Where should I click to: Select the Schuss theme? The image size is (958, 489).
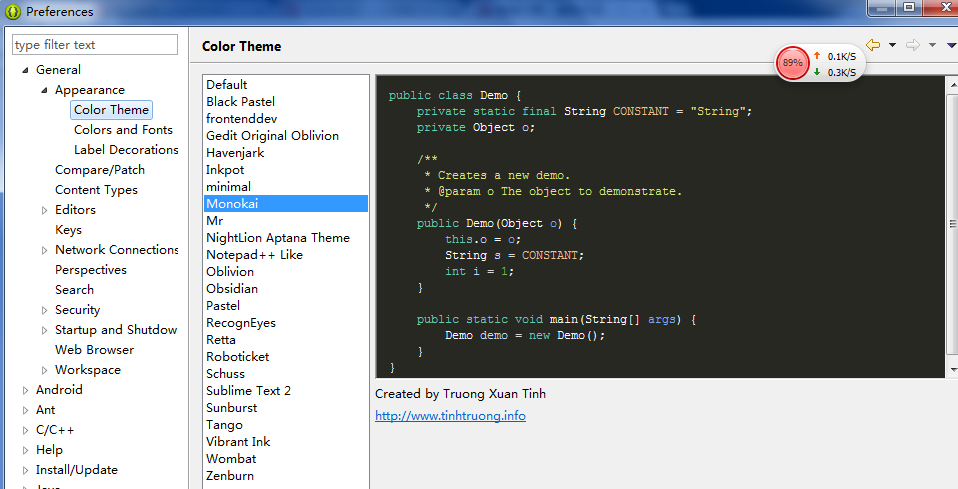pyautogui.click(x=286, y=374)
